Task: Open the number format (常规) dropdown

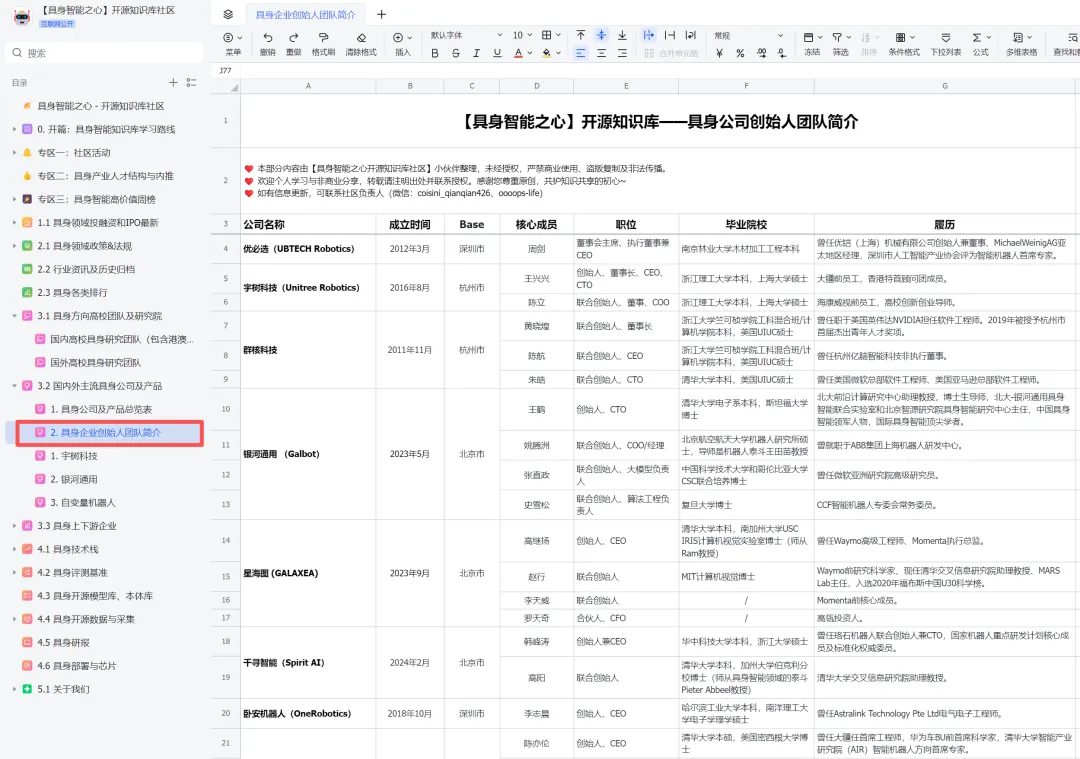Action: (749, 35)
